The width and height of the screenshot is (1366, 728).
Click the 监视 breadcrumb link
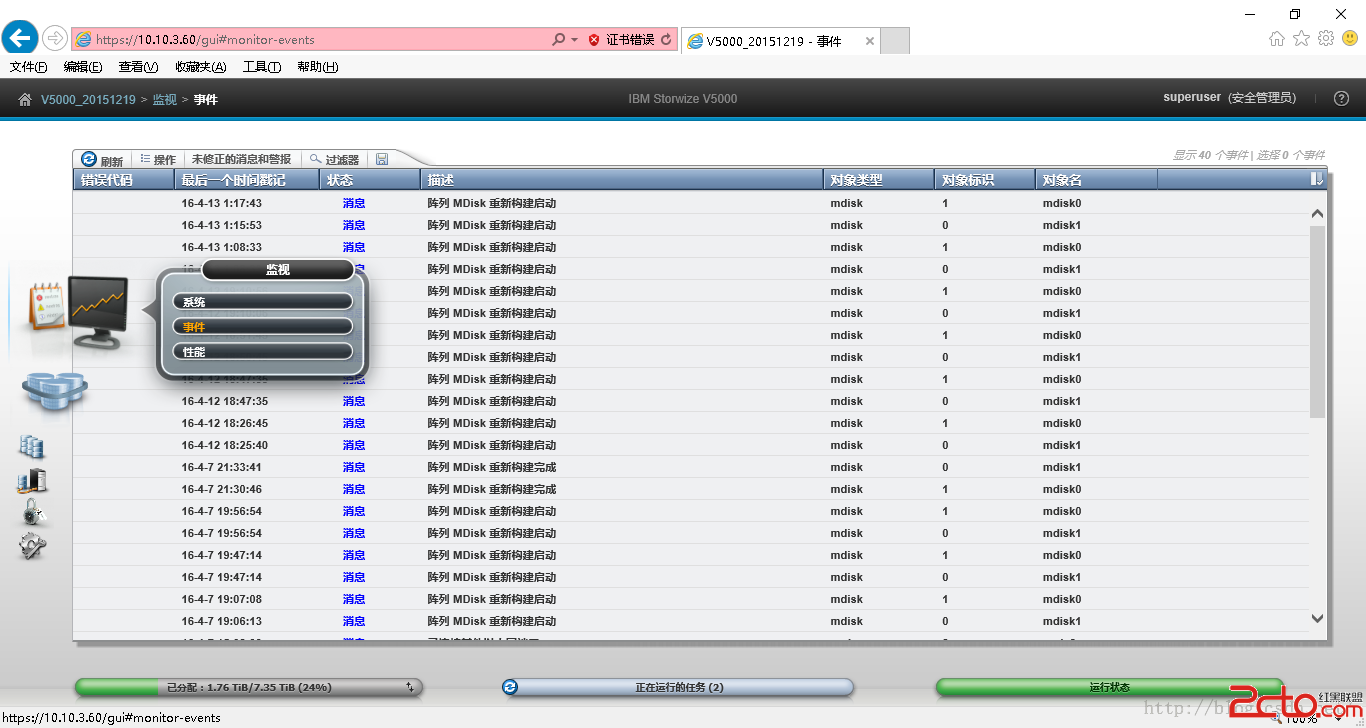tap(165, 100)
